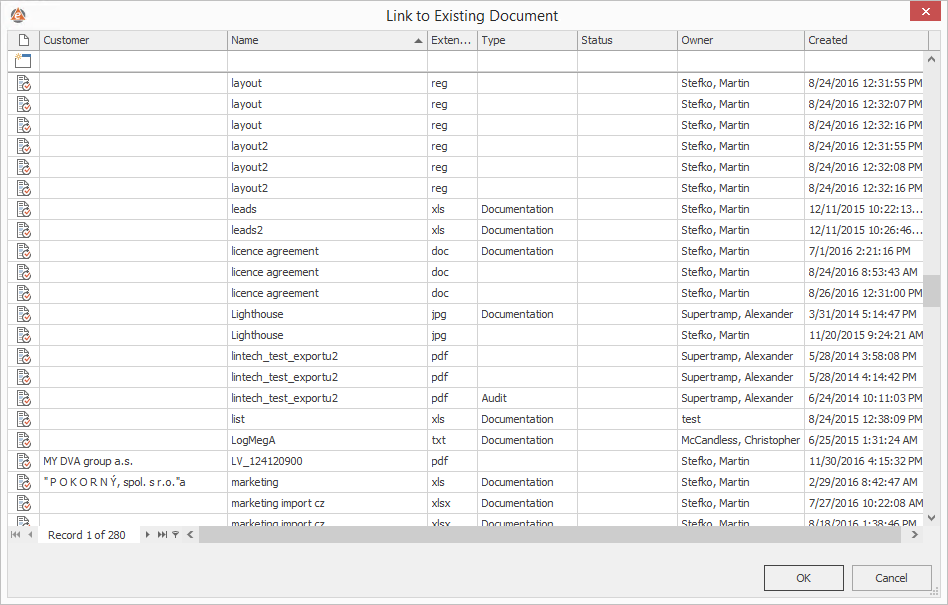Click the filter row indicator icon
The height and width of the screenshot is (605, 948).
click(23, 61)
